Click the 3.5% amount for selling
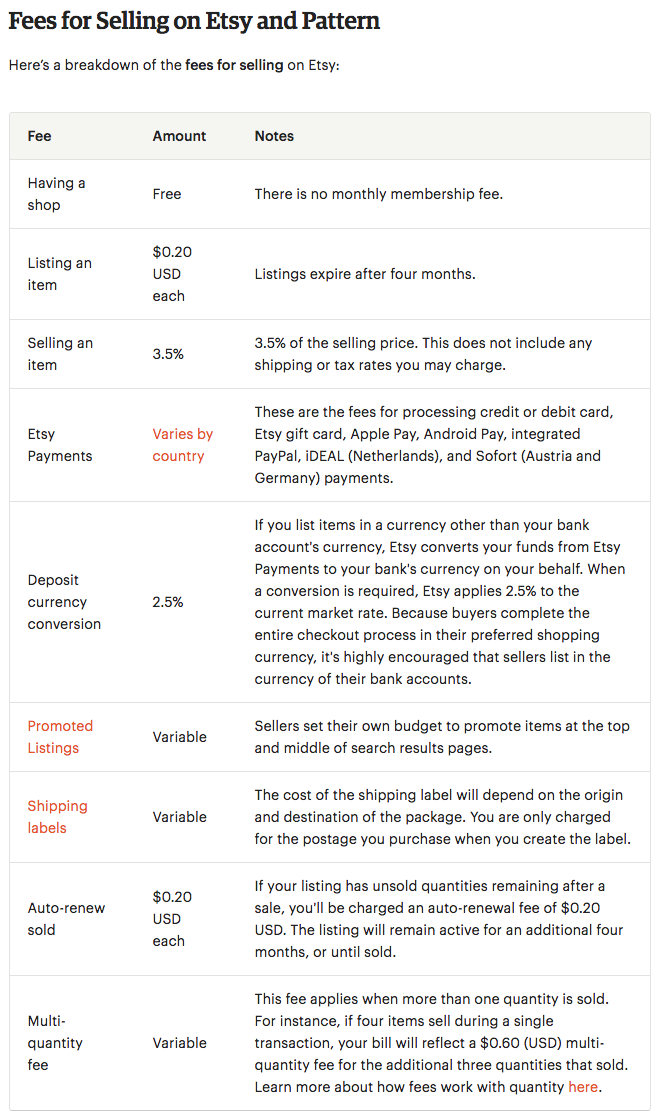Image resolution: width=658 pixels, height=1118 pixels. click(168, 354)
